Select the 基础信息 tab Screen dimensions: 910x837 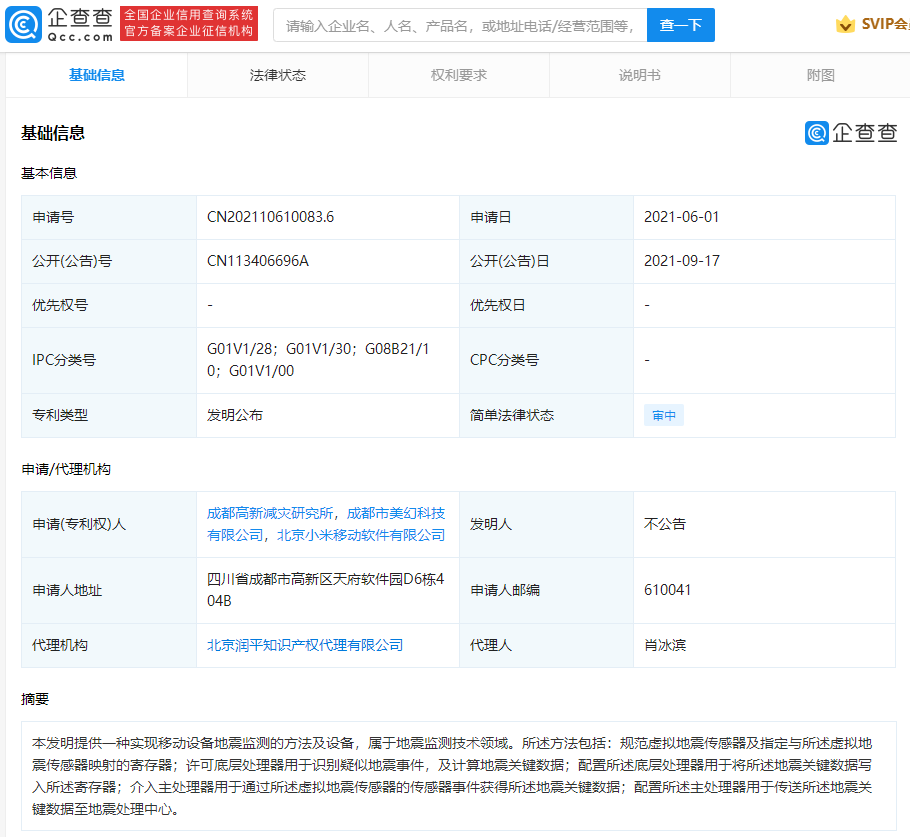point(96,74)
